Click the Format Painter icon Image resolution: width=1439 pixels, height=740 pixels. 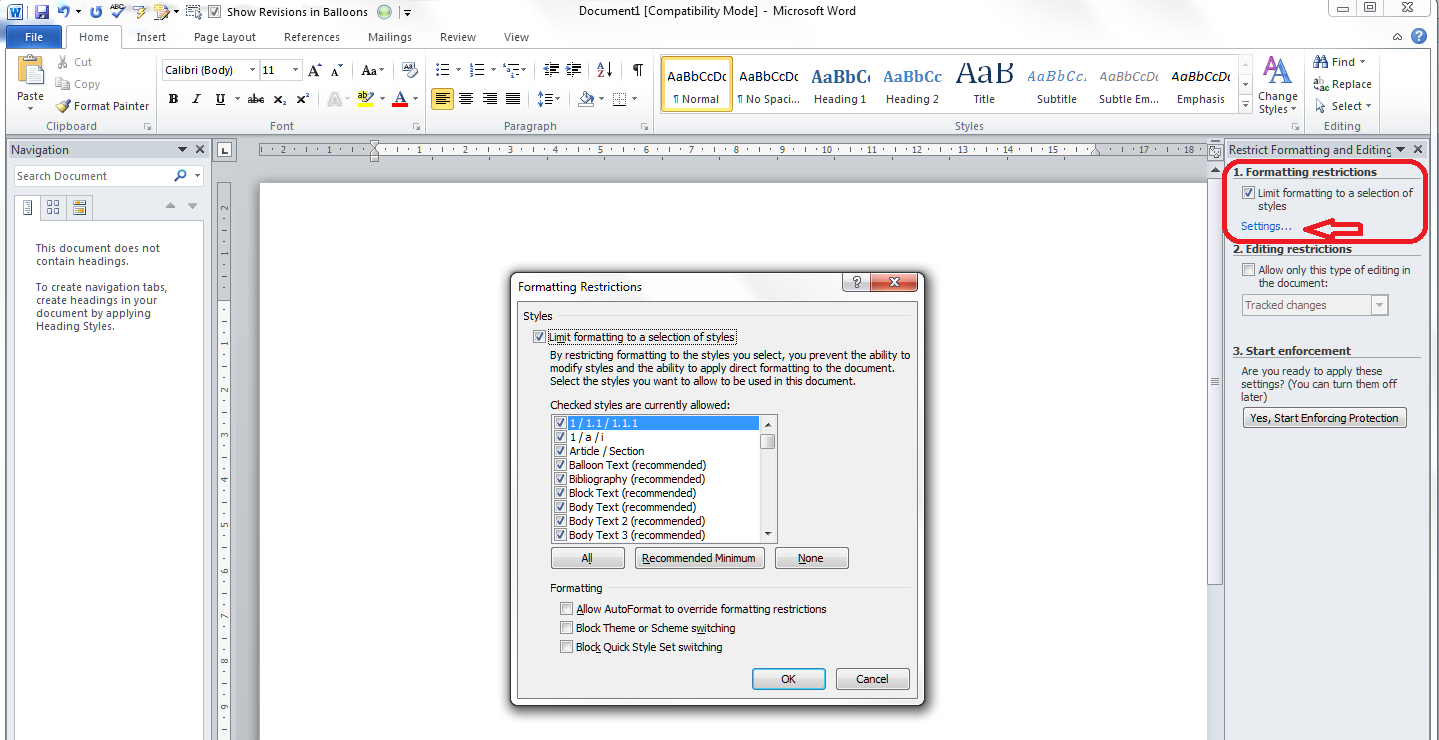click(x=63, y=106)
